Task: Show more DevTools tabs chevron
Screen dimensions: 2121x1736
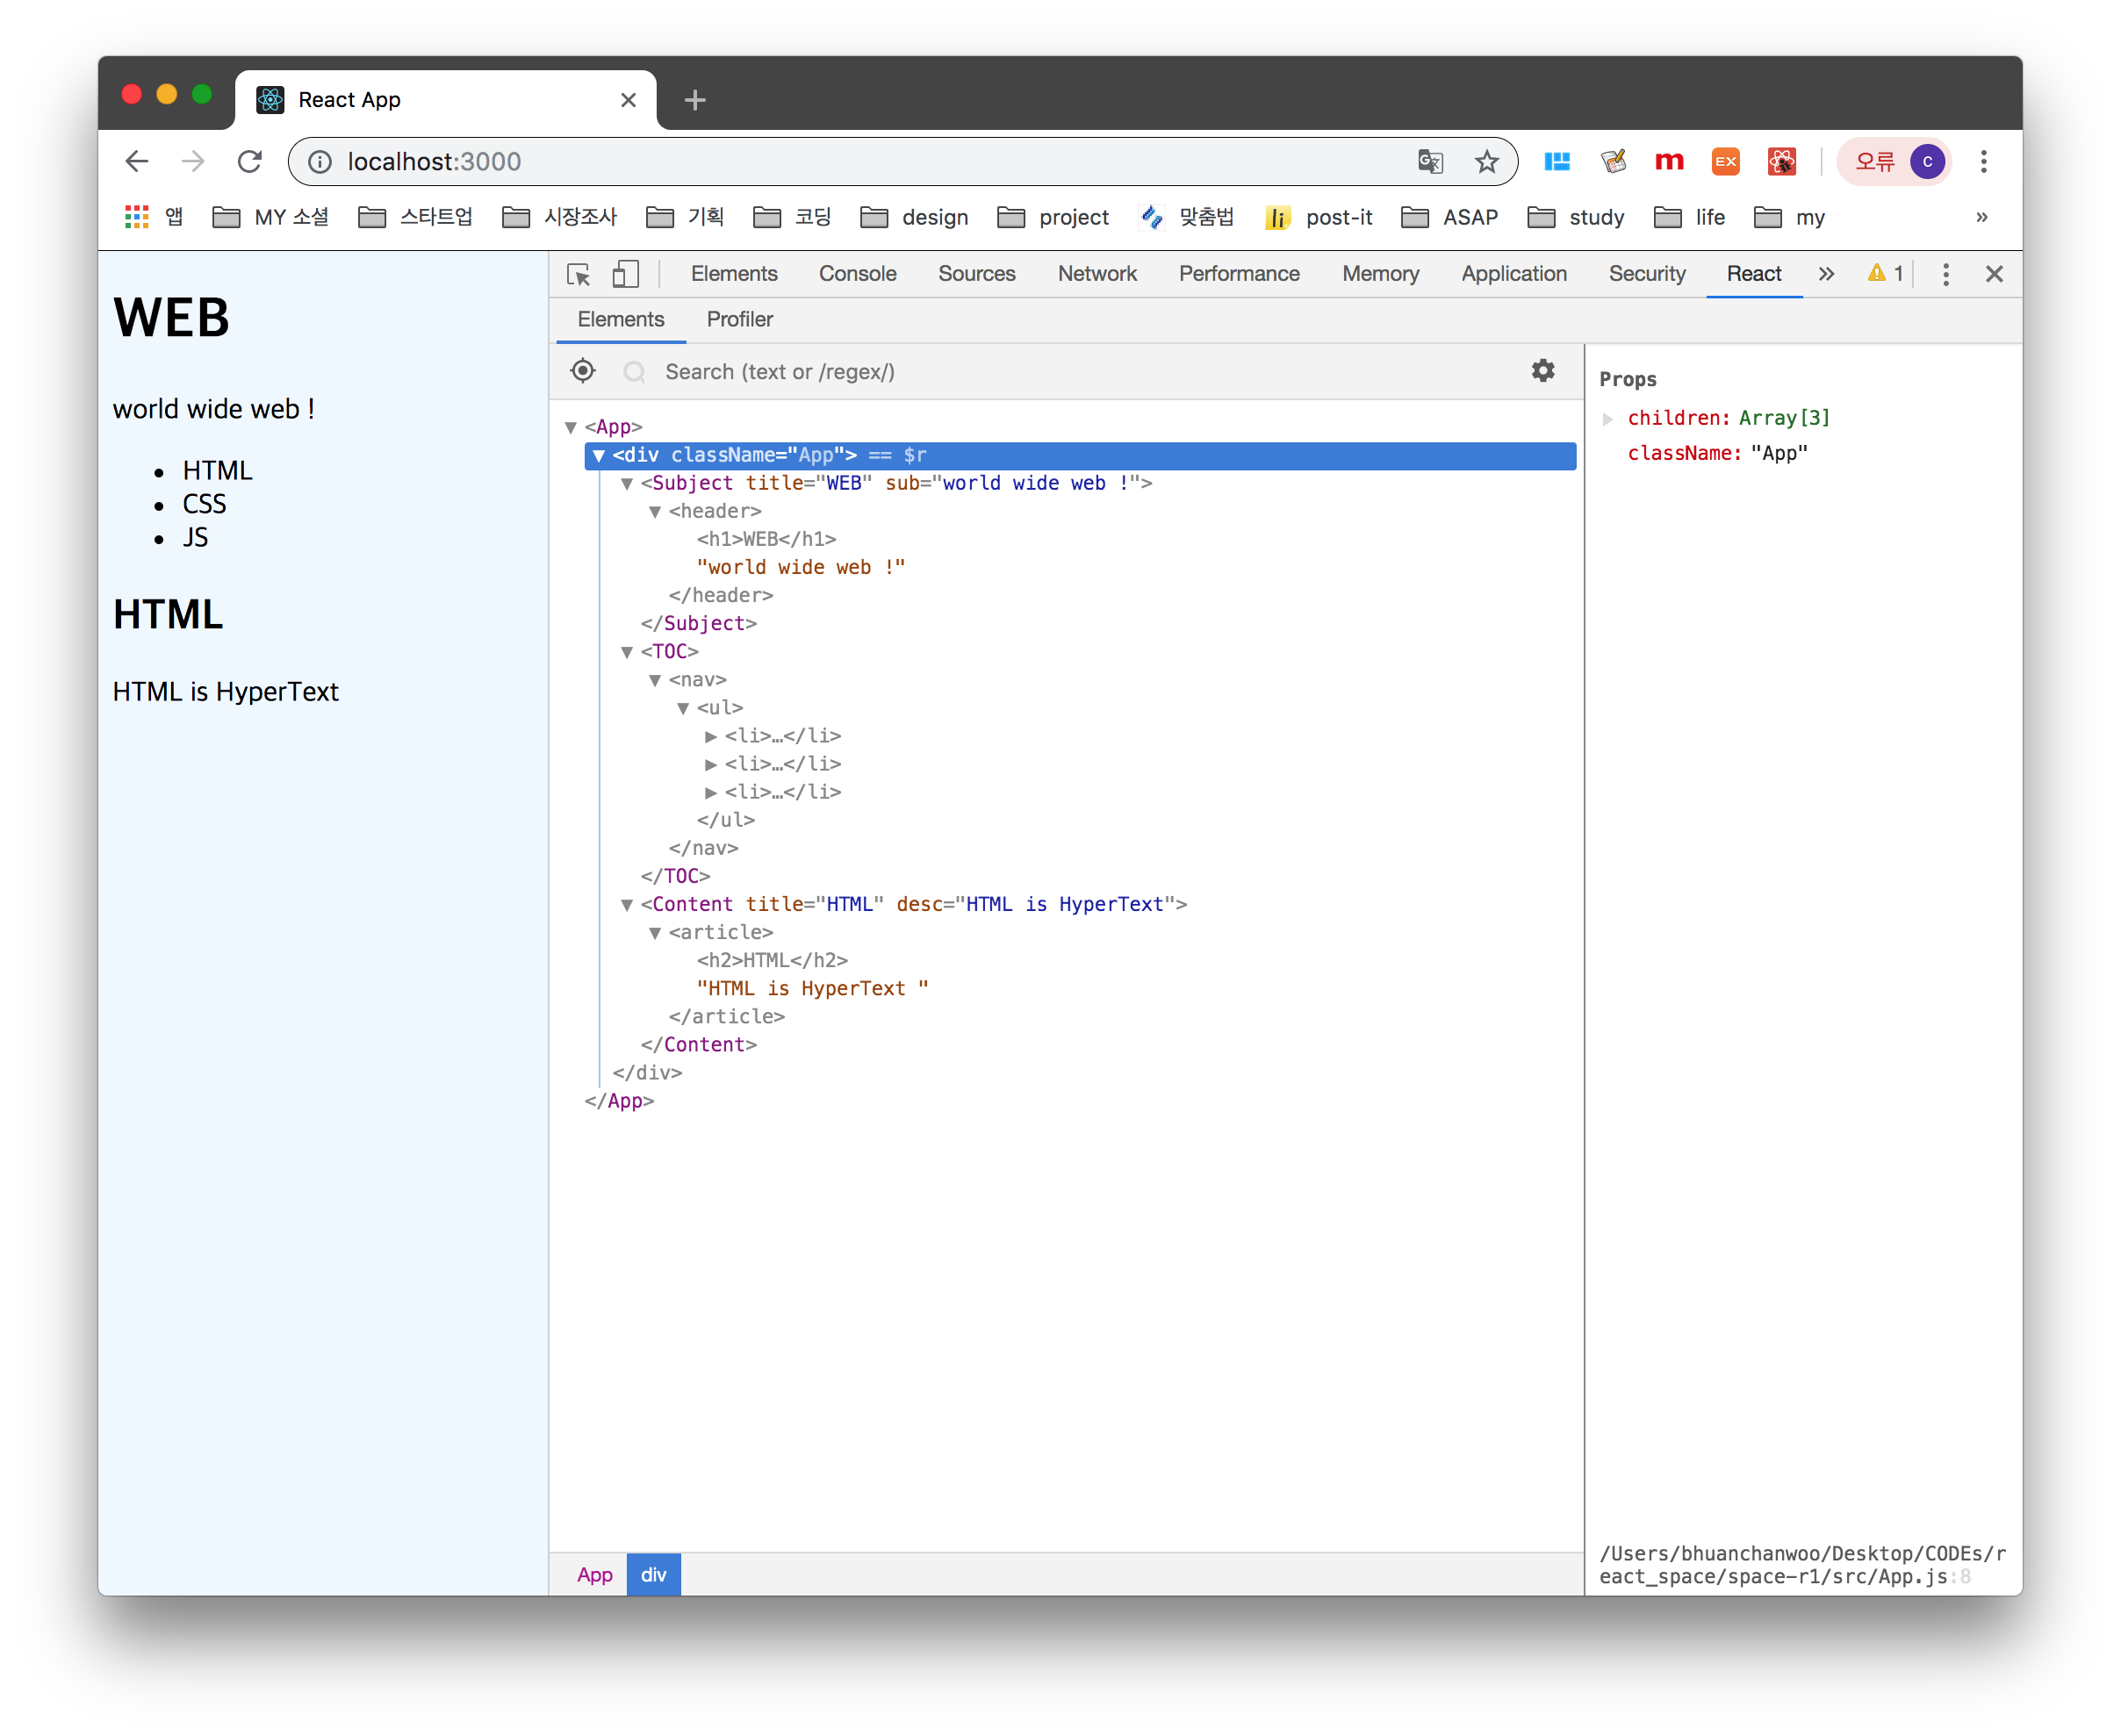Action: 1826,274
